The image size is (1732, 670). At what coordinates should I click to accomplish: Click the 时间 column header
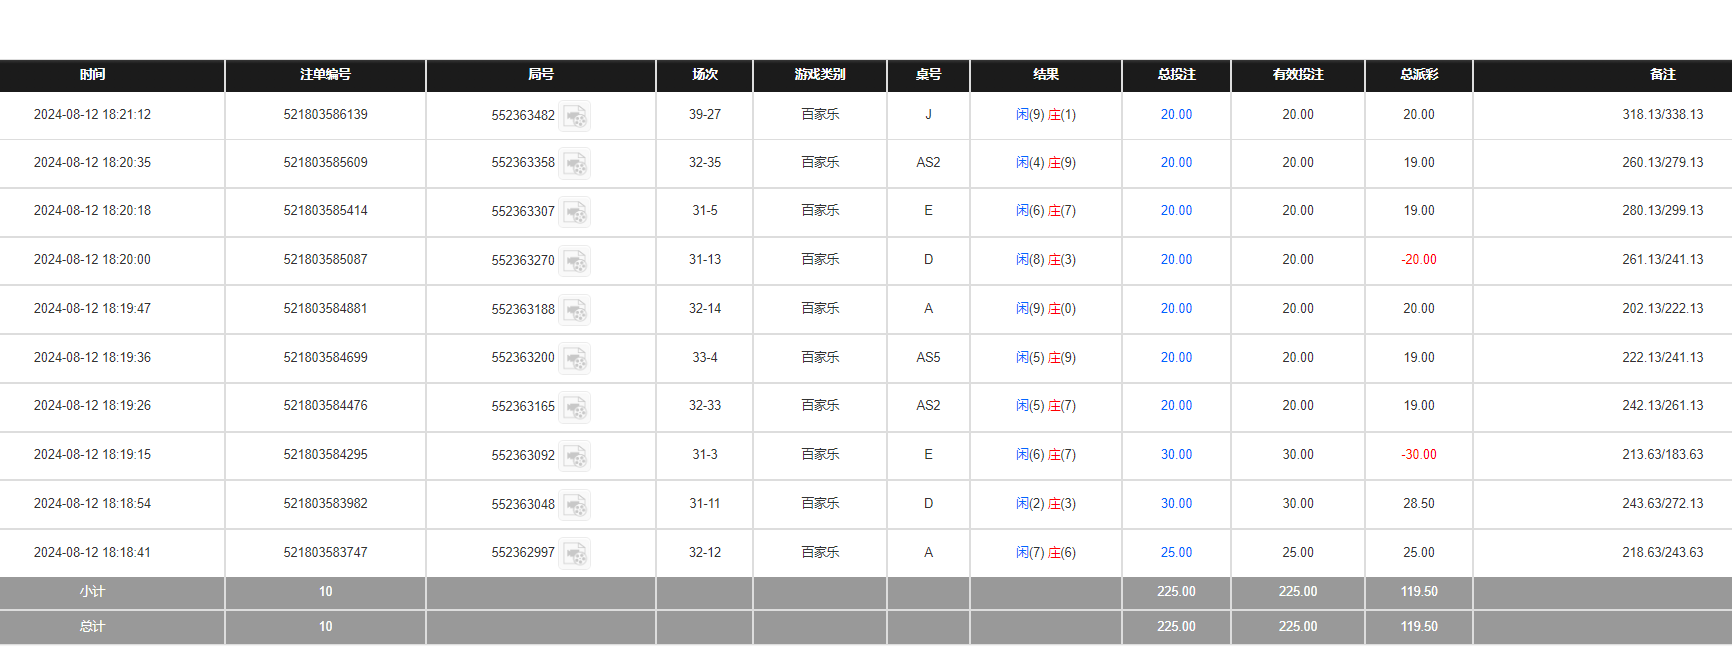[x=93, y=75]
